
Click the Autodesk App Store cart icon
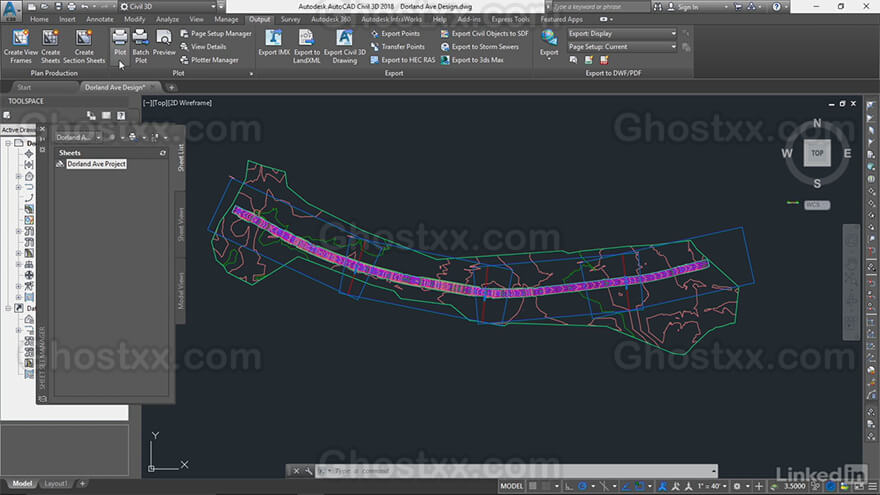click(738, 7)
